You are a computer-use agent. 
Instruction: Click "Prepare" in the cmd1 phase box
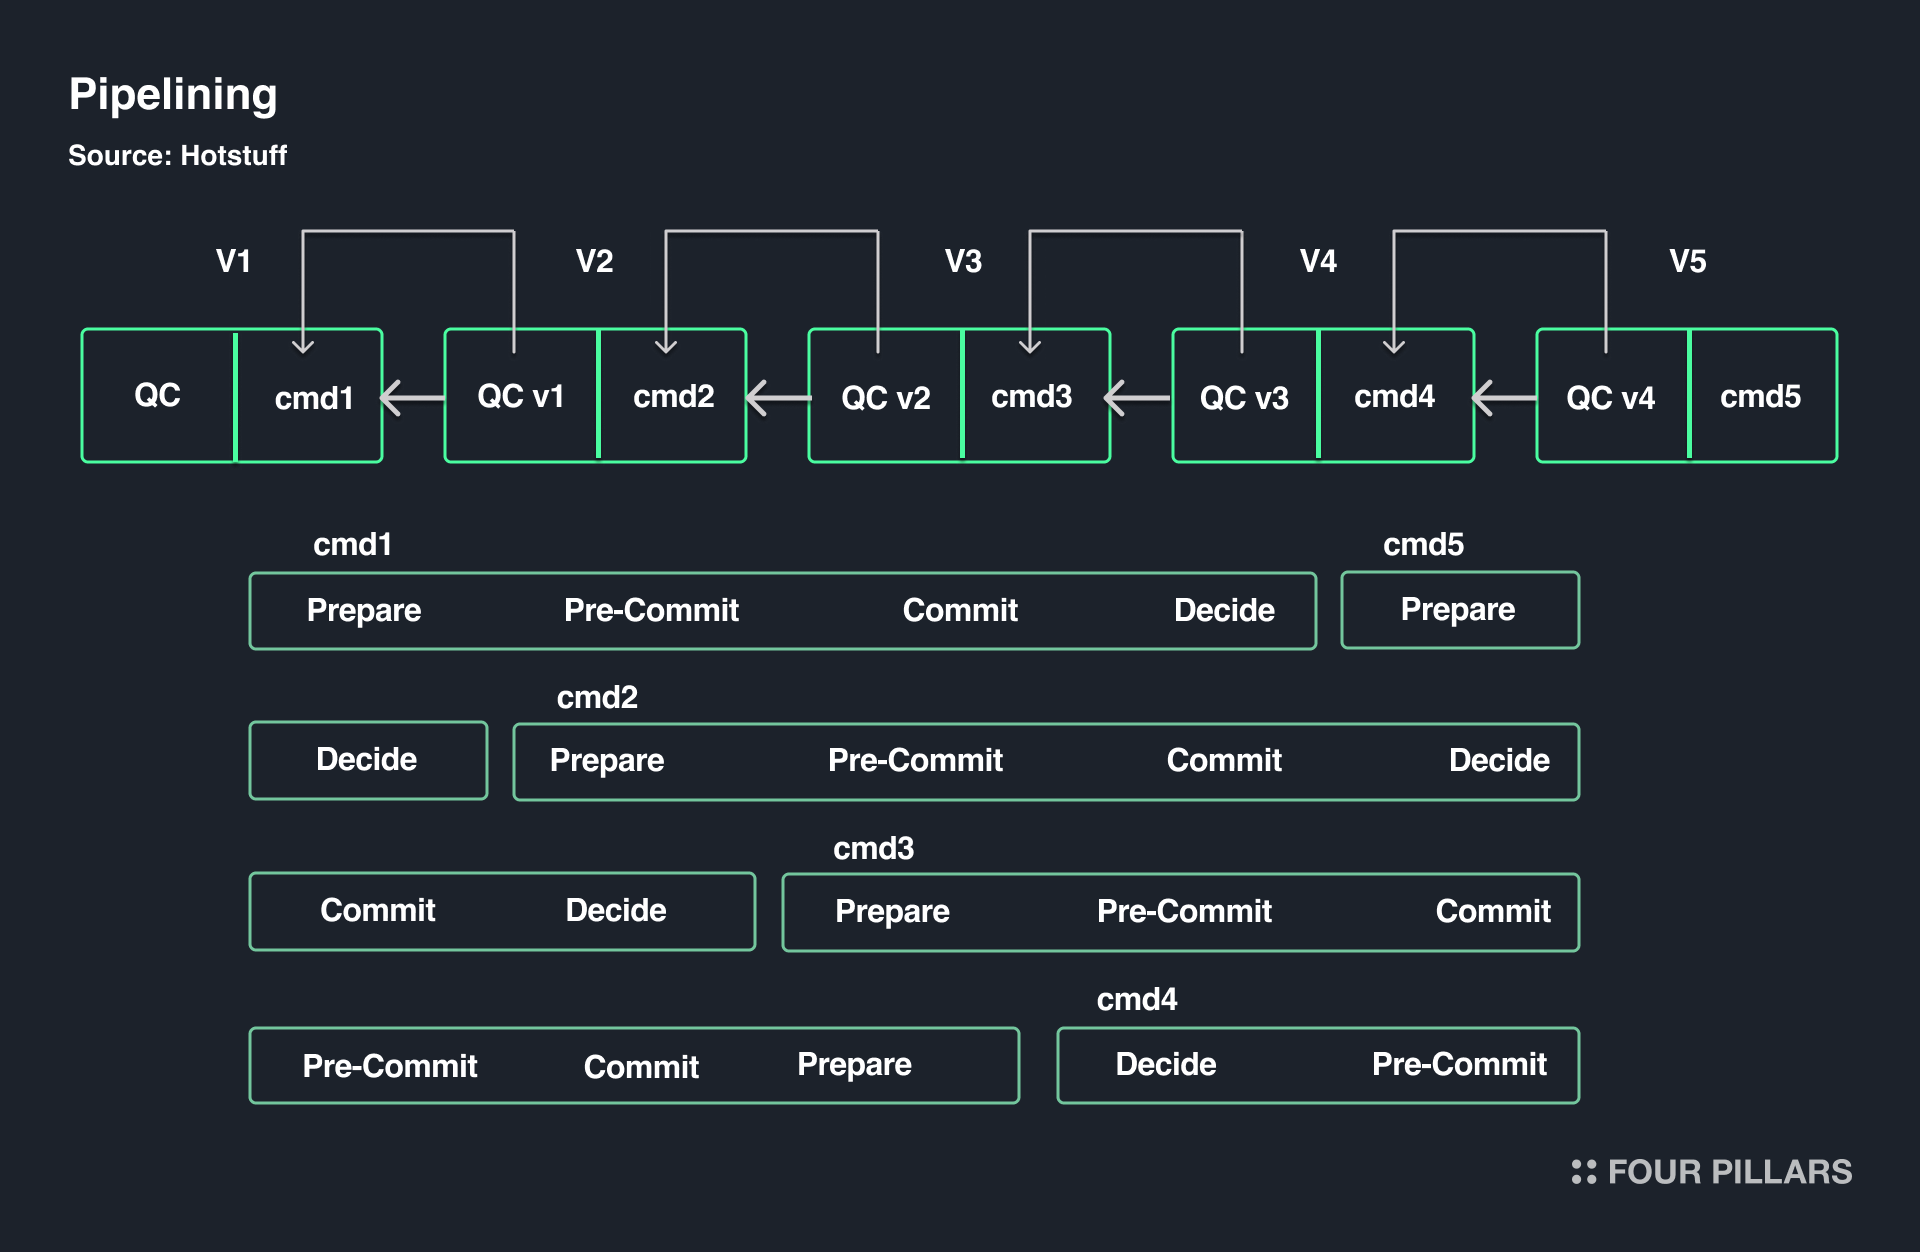(364, 611)
